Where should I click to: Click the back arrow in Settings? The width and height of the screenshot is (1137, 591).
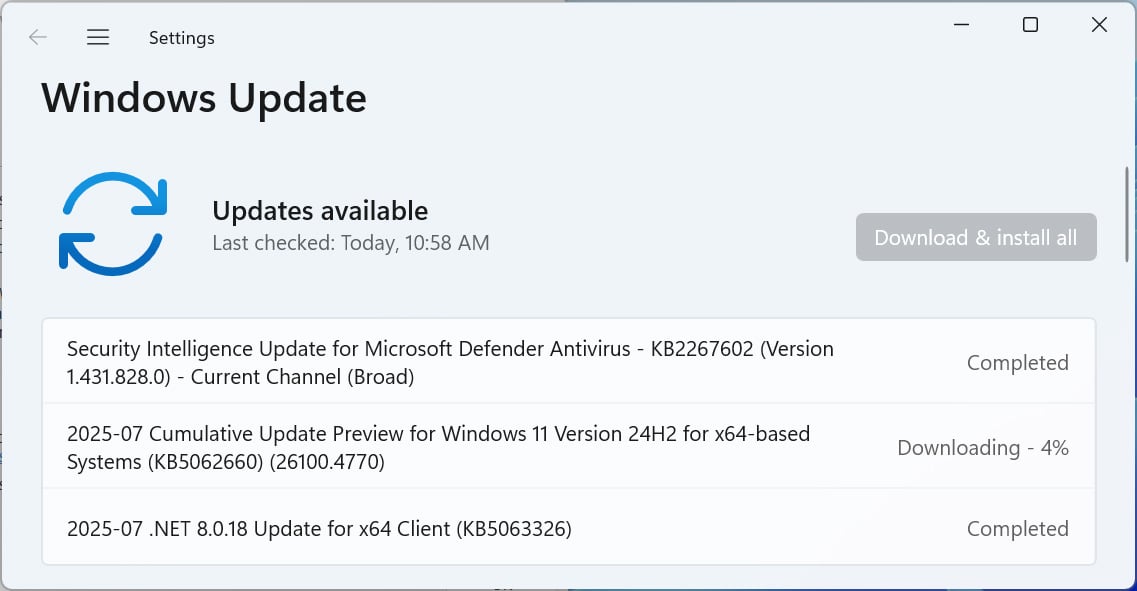(37, 37)
